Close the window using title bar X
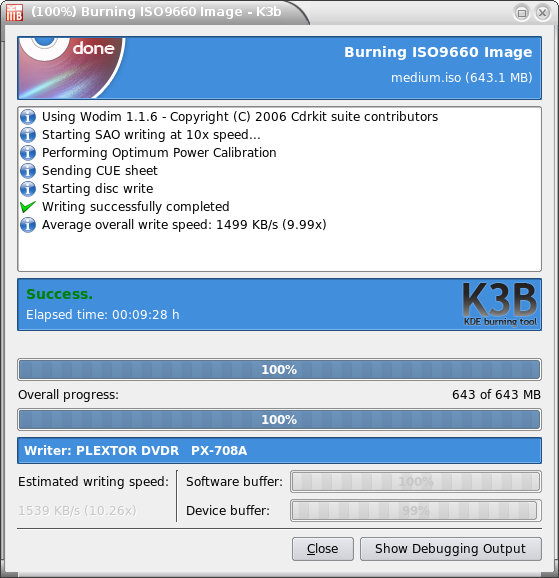This screenshot has height=578, width=559. [542, 13]
